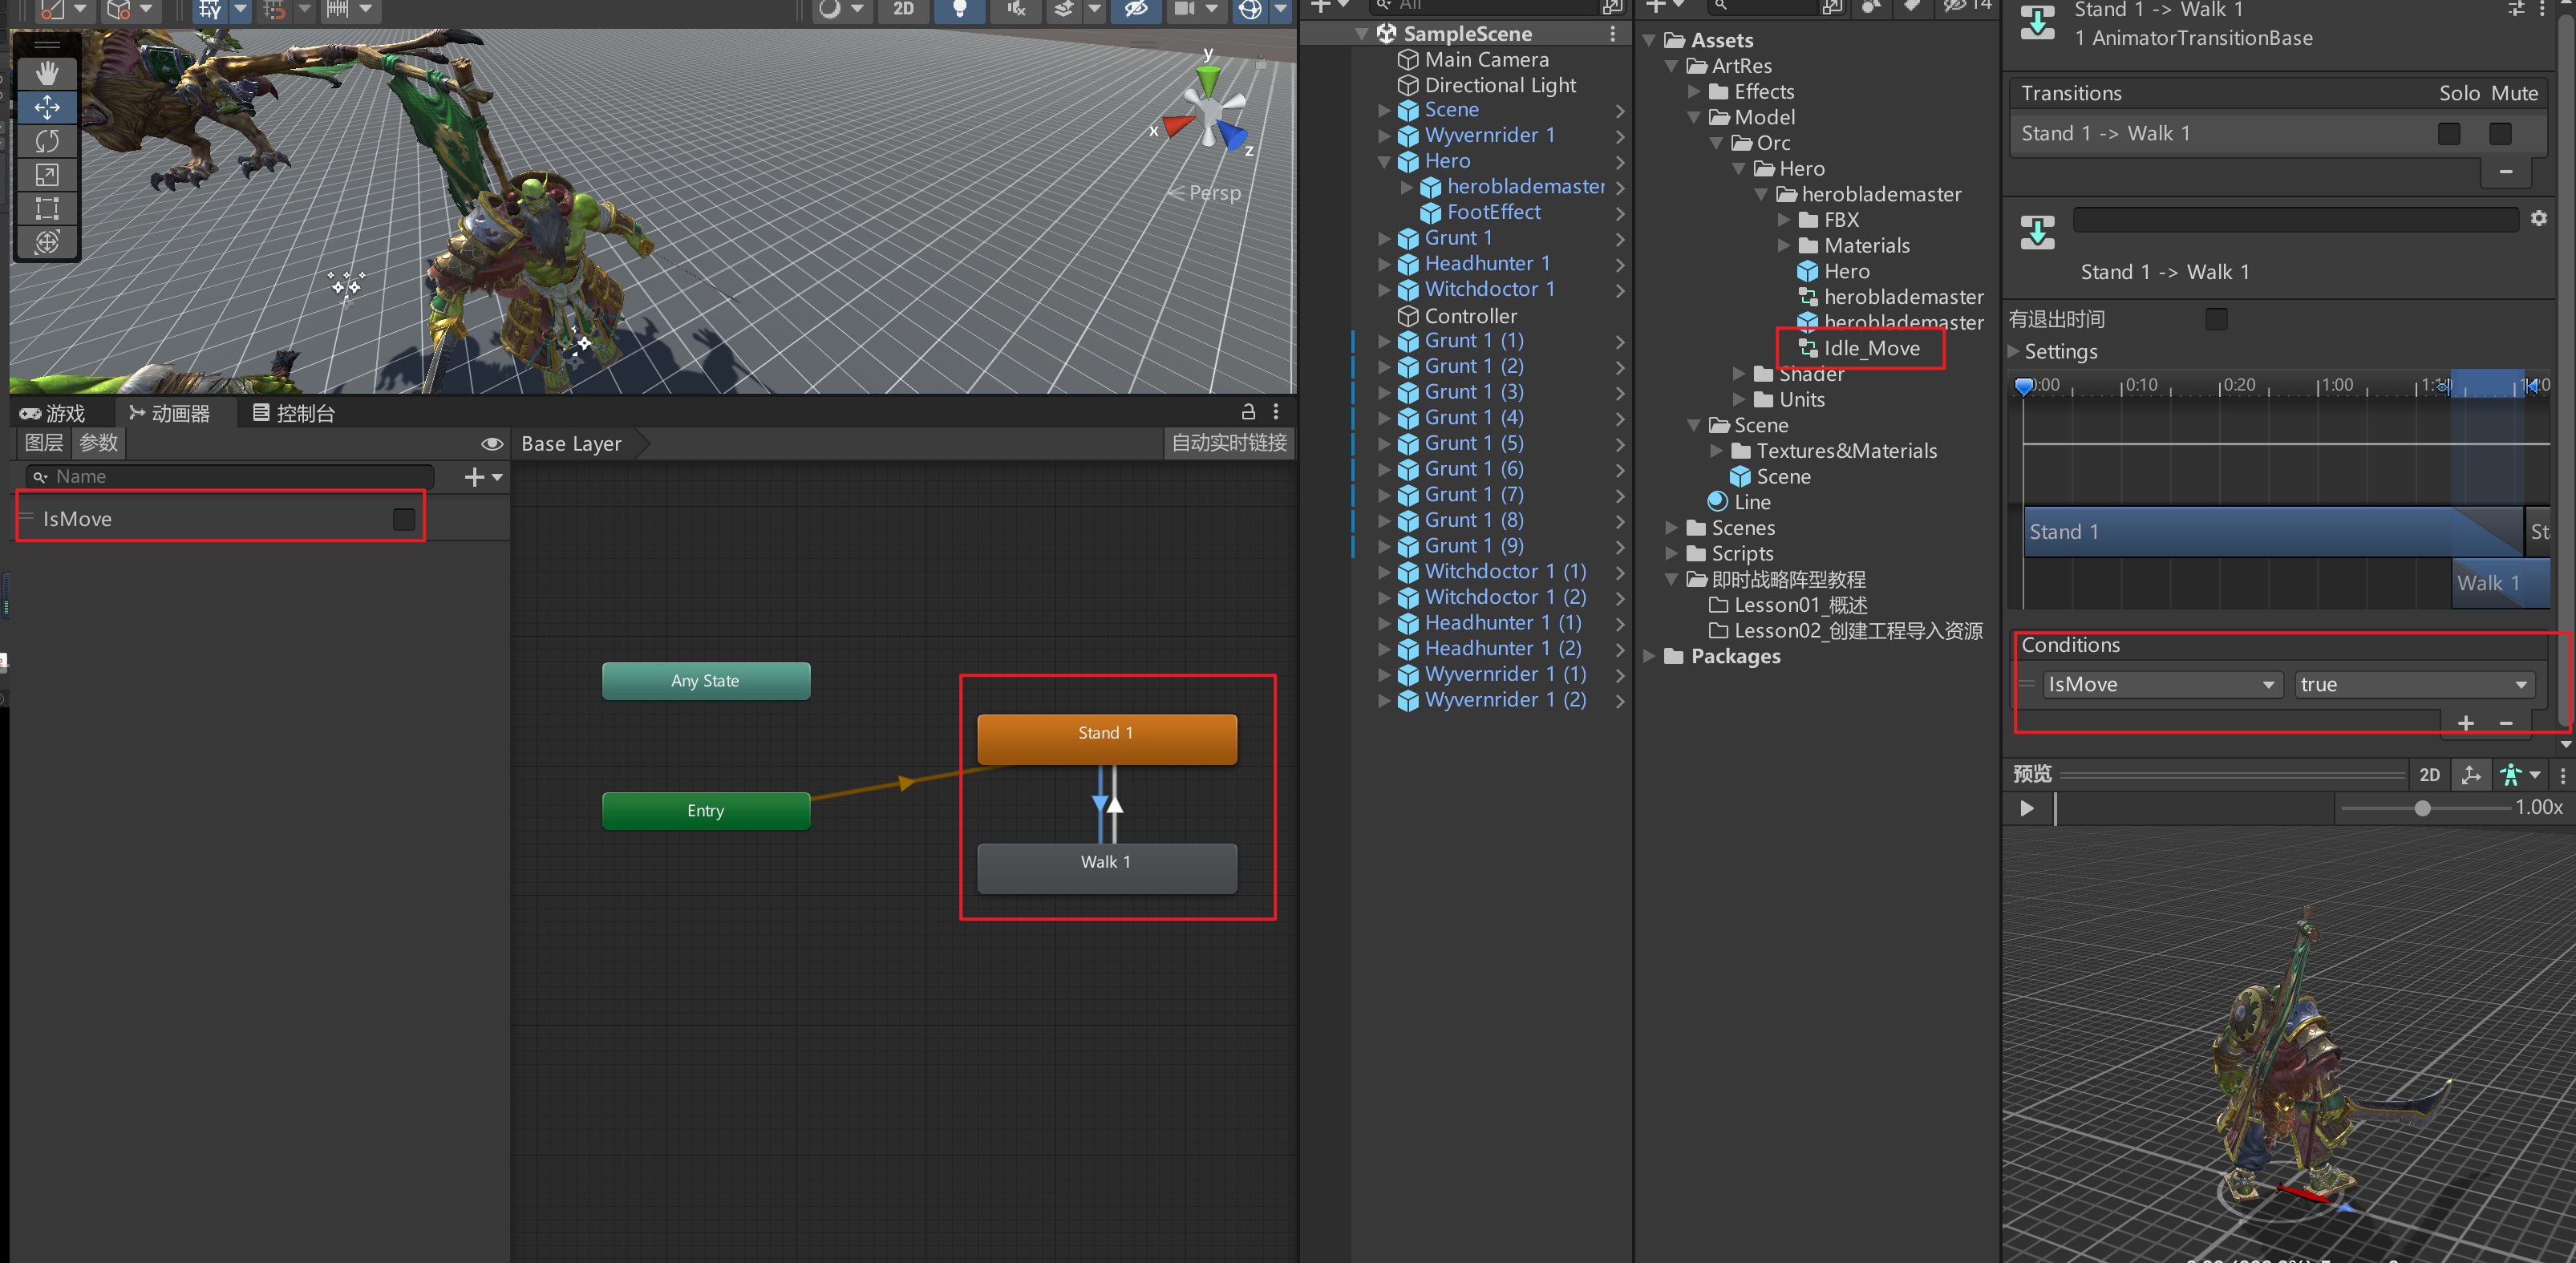Select the Entry node
This screenshot has height=1263, width=2576.
(x=706, y=811)
